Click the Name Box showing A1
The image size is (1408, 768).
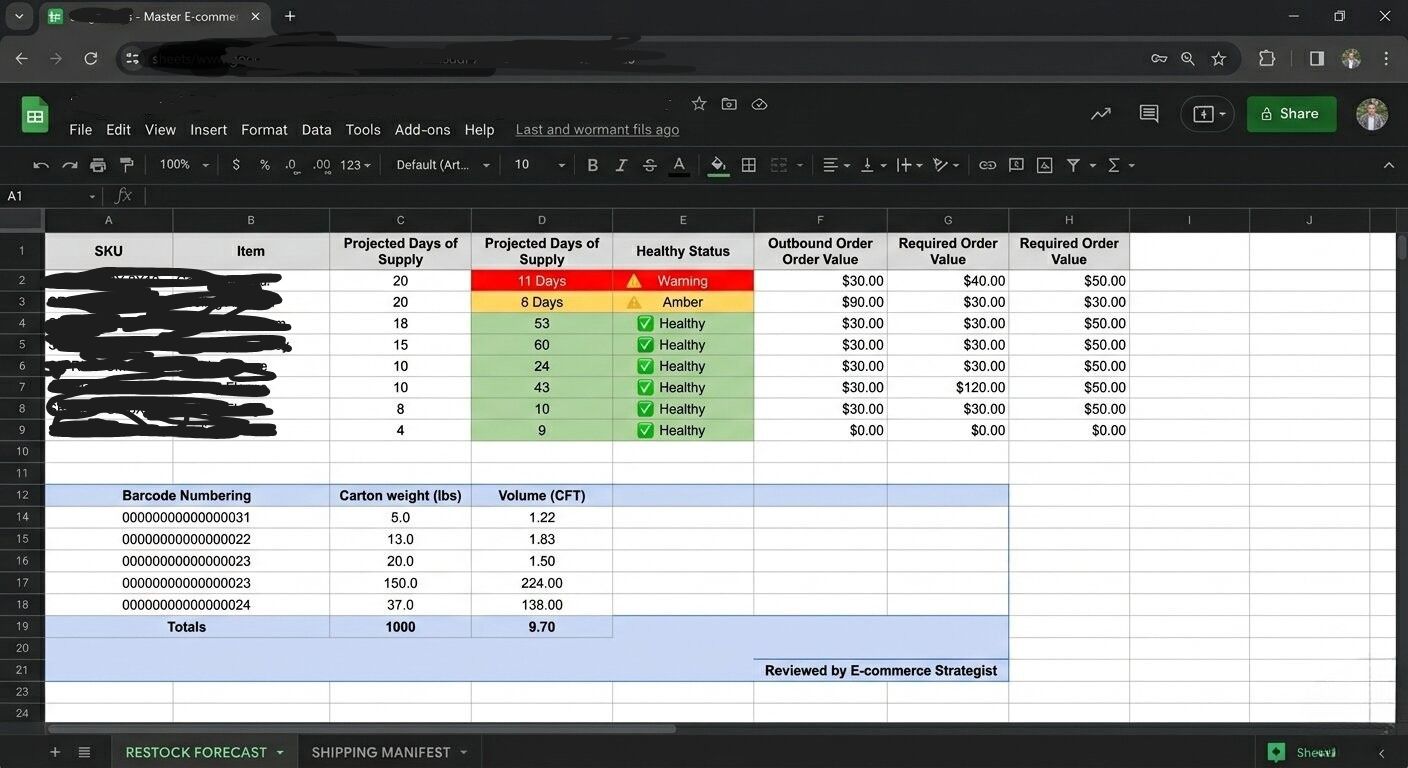click(50, 196)
